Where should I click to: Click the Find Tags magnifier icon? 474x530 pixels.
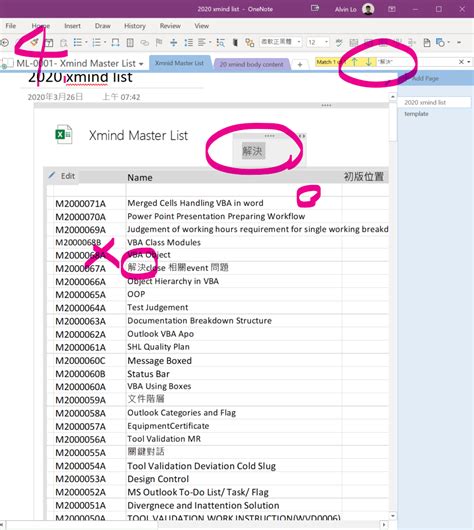click(220, 43)
